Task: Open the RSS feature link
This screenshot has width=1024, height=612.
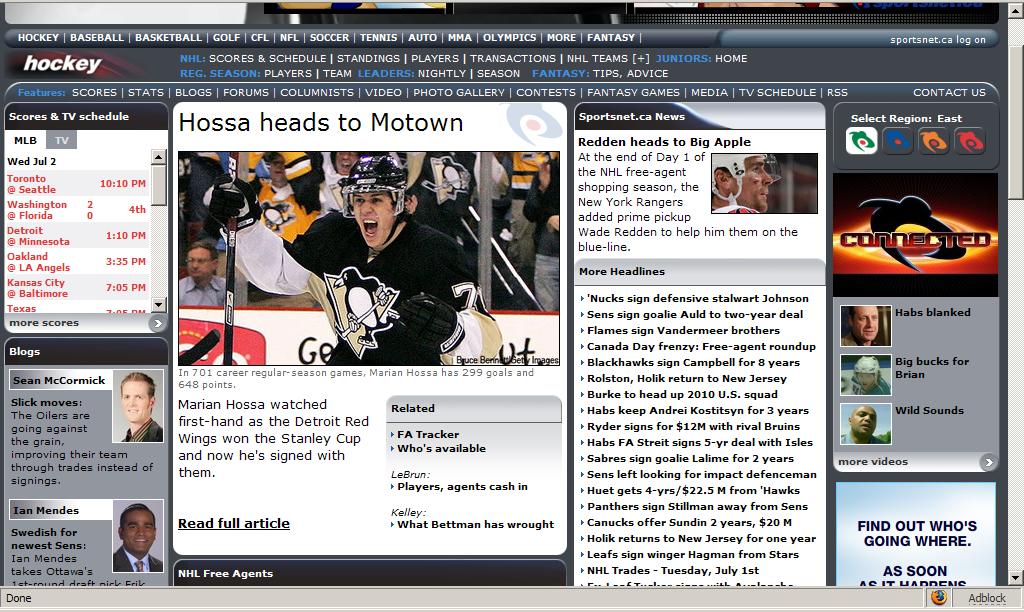Action: tap(837, 92)
